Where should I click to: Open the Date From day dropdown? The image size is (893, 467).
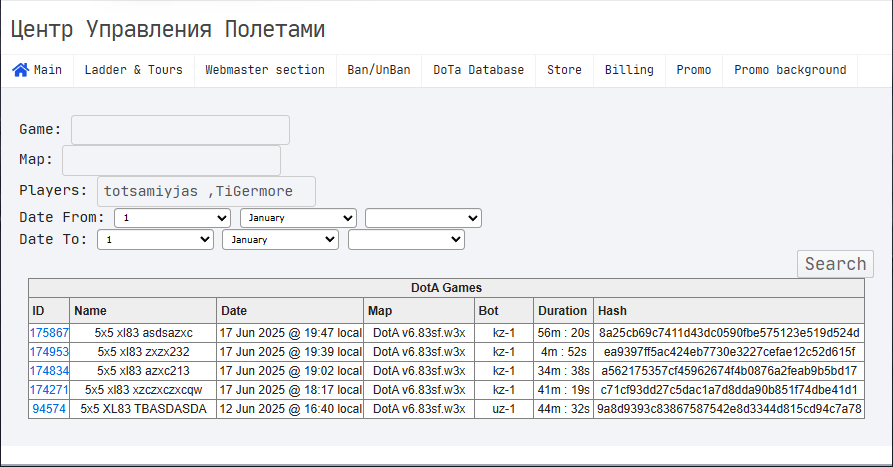pyautogui.click(x=173, y=218)
